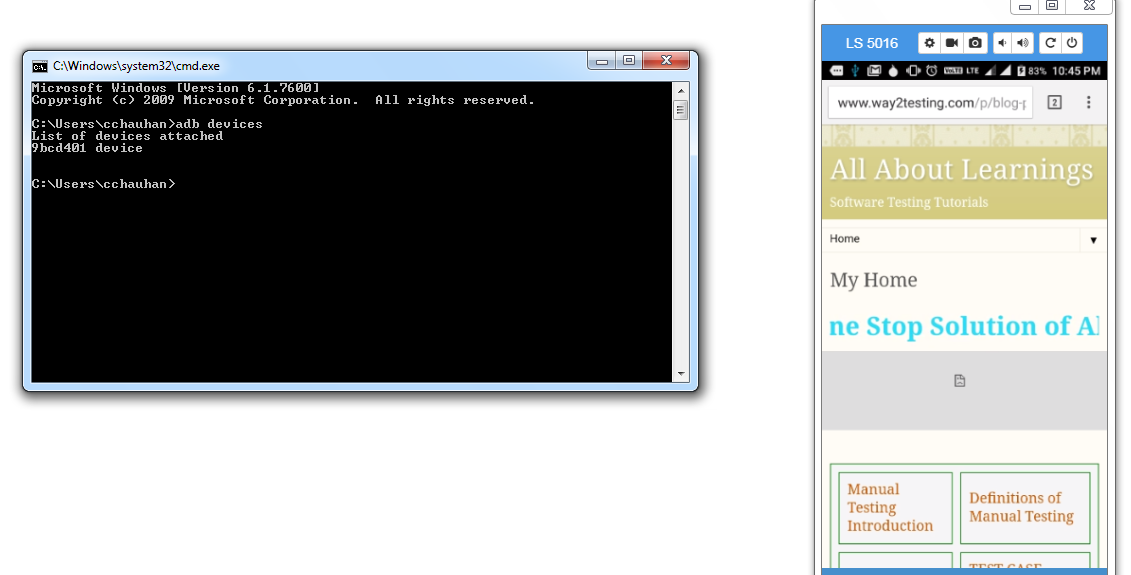Minimize the phone mirroring window
1131x575 pixels.
pyautogui.click(x=1024, y=6)
